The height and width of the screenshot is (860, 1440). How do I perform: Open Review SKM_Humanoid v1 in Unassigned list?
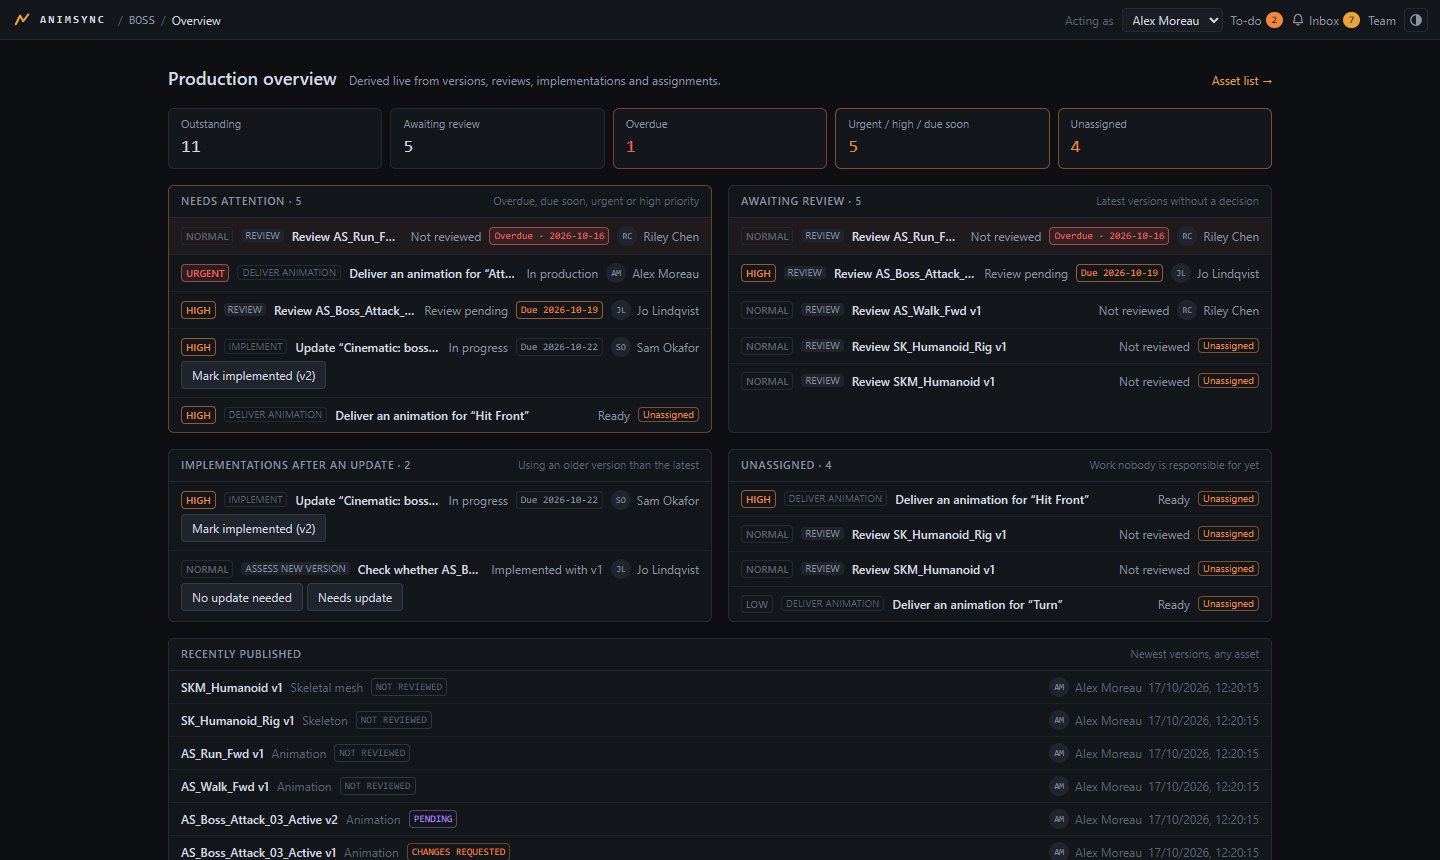(x=923, y=570)
